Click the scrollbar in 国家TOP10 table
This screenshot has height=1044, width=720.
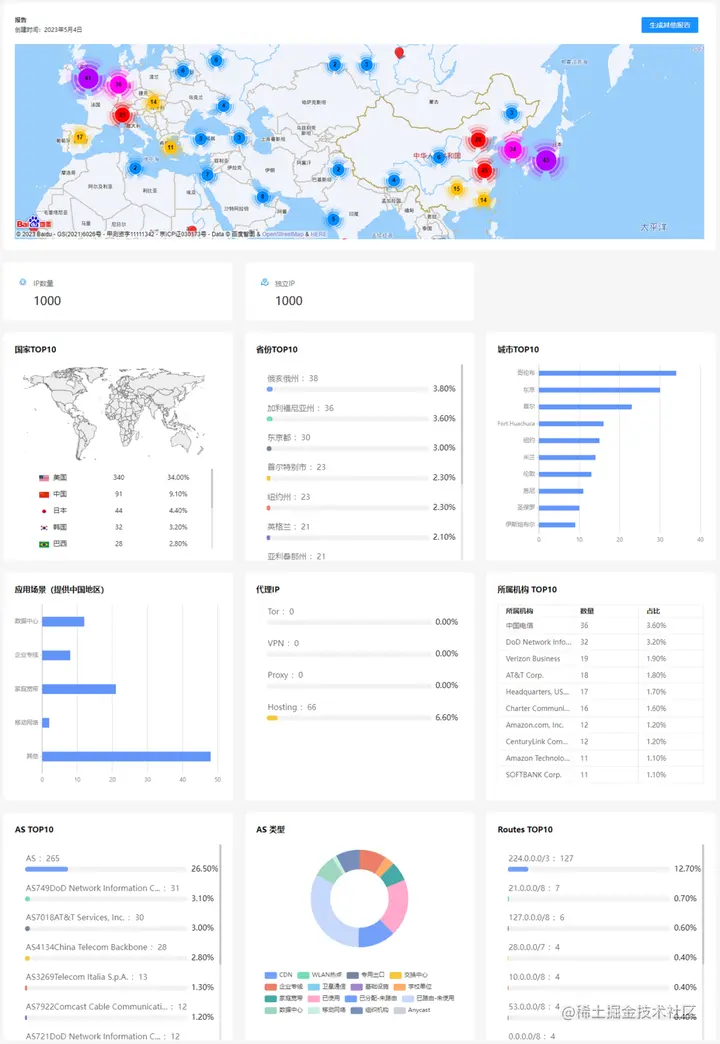[212, 489]
